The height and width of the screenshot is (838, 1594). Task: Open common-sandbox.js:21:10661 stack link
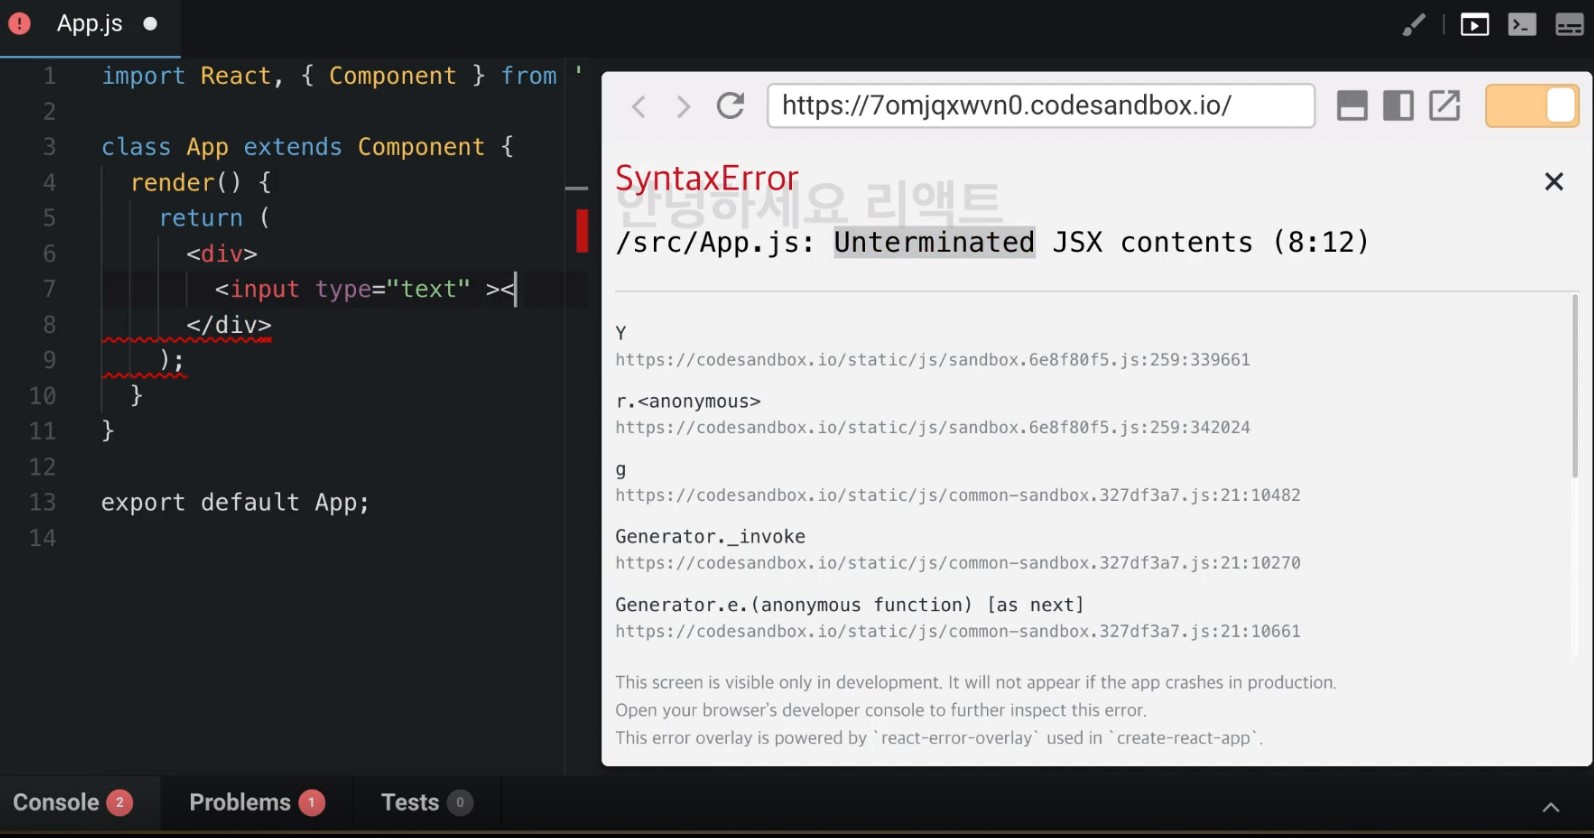[957, 631]
